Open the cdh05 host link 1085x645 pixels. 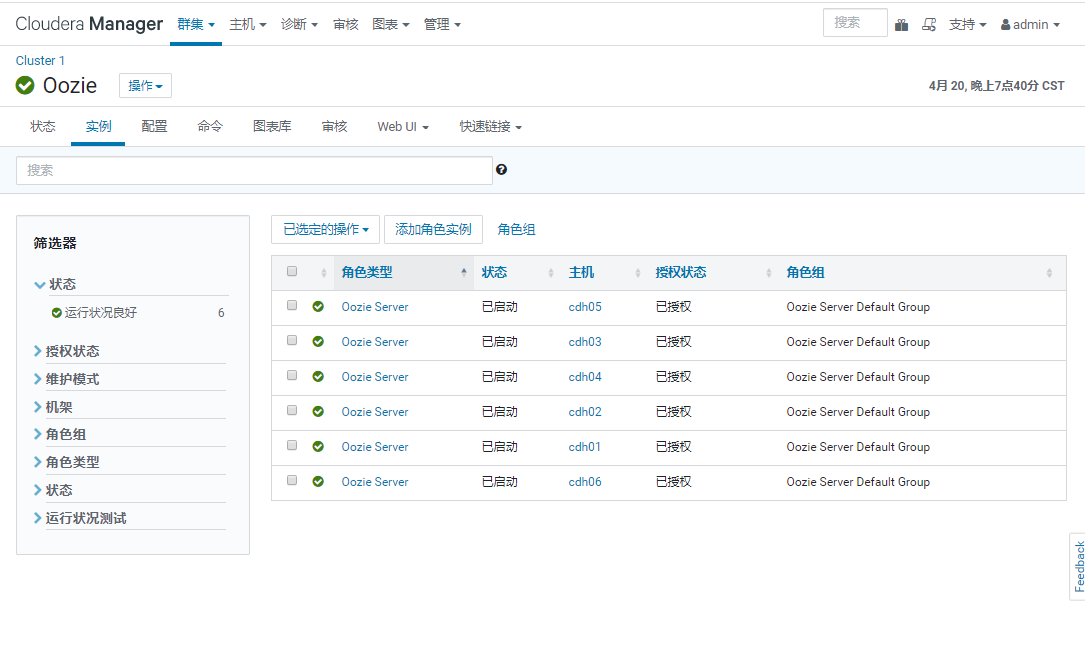585,307
